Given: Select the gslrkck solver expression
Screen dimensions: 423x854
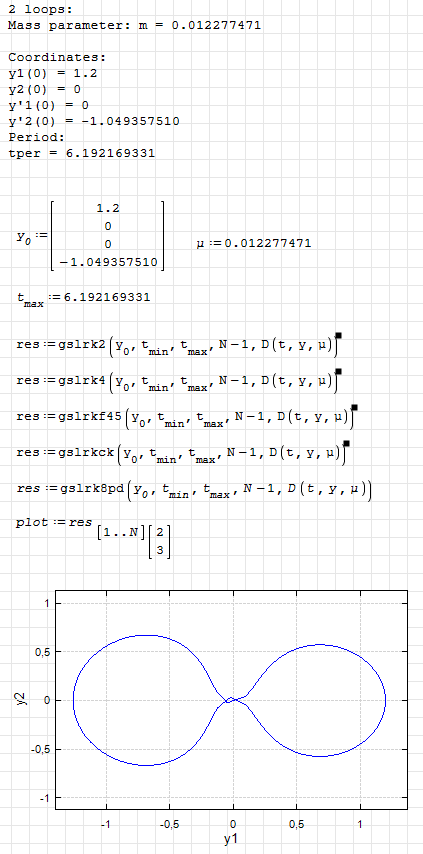Looking at the screenshot, I should click(182, 454).
